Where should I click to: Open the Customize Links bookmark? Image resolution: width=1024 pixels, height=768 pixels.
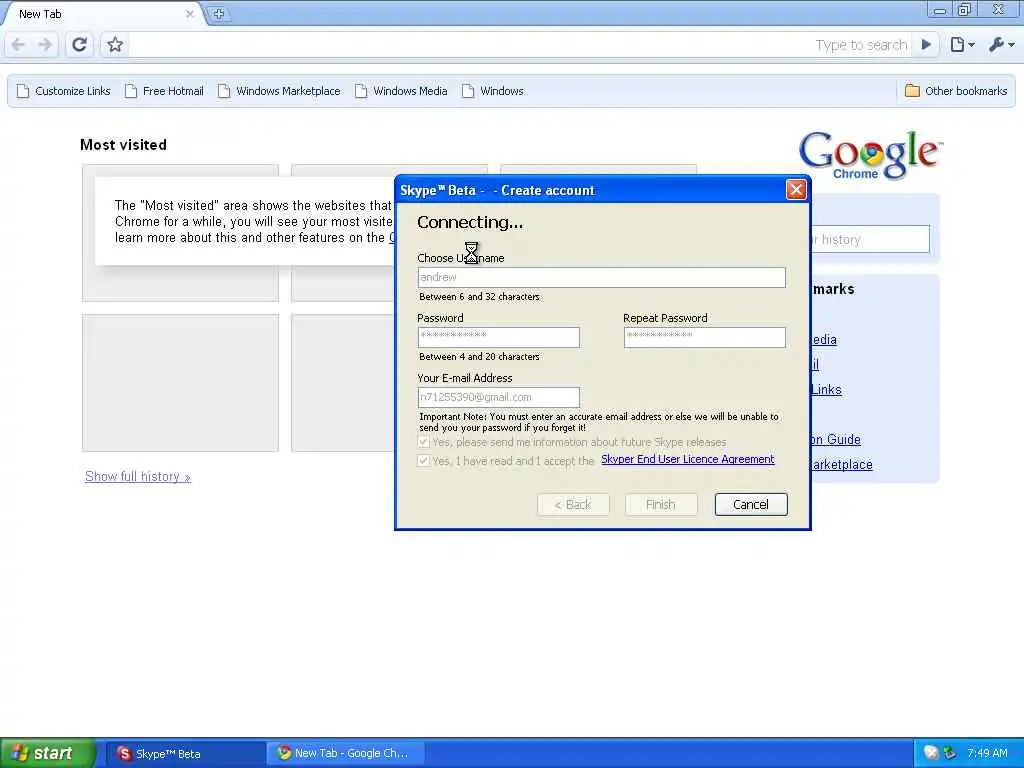pyautogui.click(x=63, y=91)
